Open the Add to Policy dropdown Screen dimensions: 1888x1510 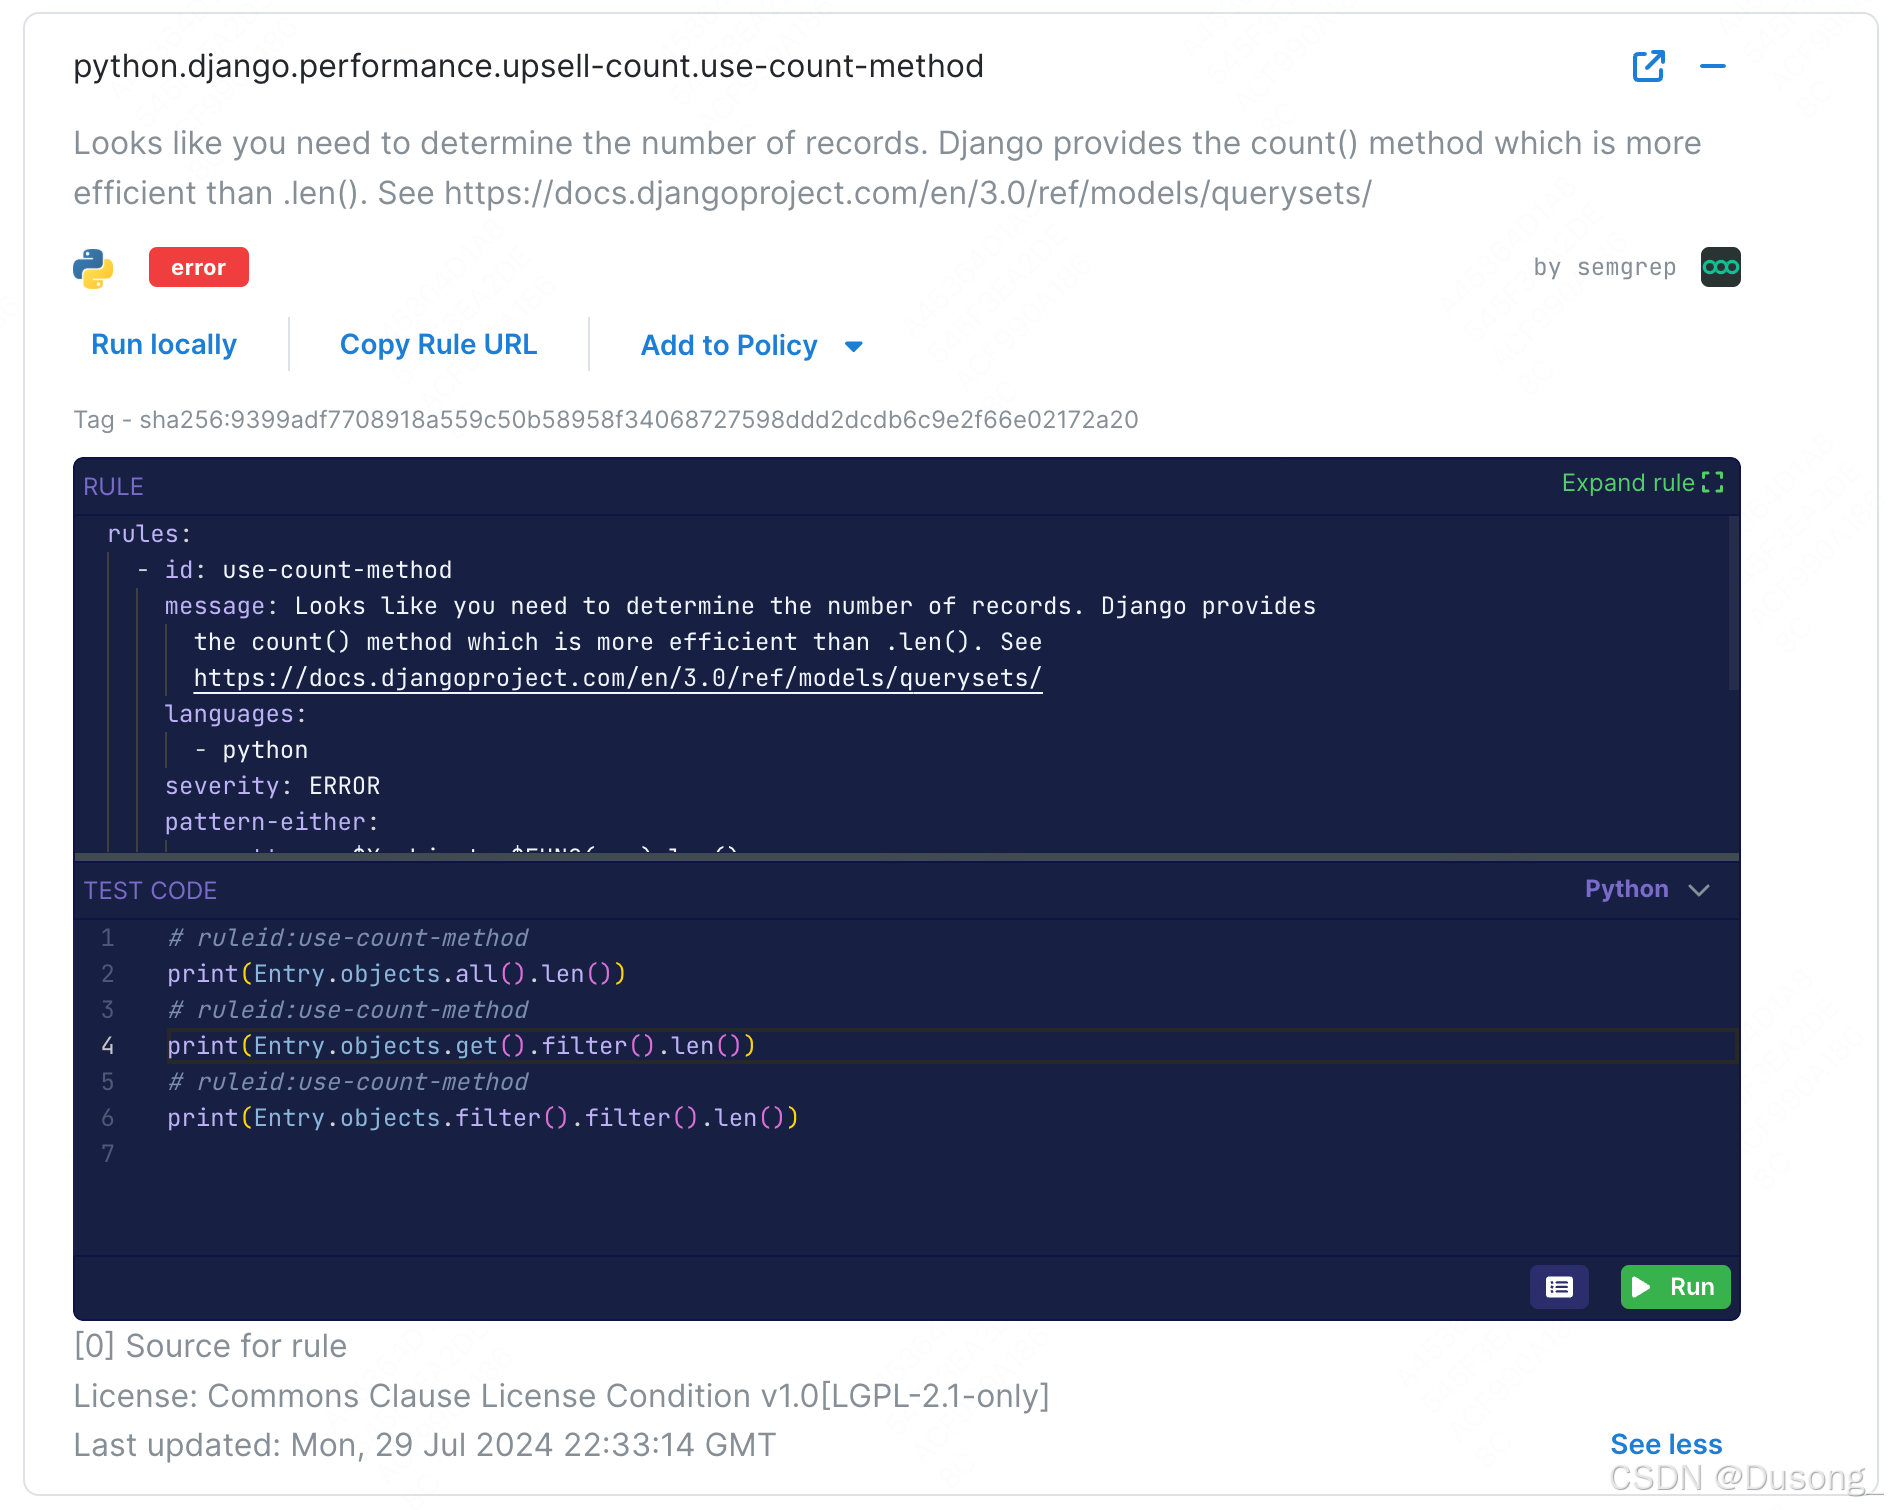click(x=751, y=345)
